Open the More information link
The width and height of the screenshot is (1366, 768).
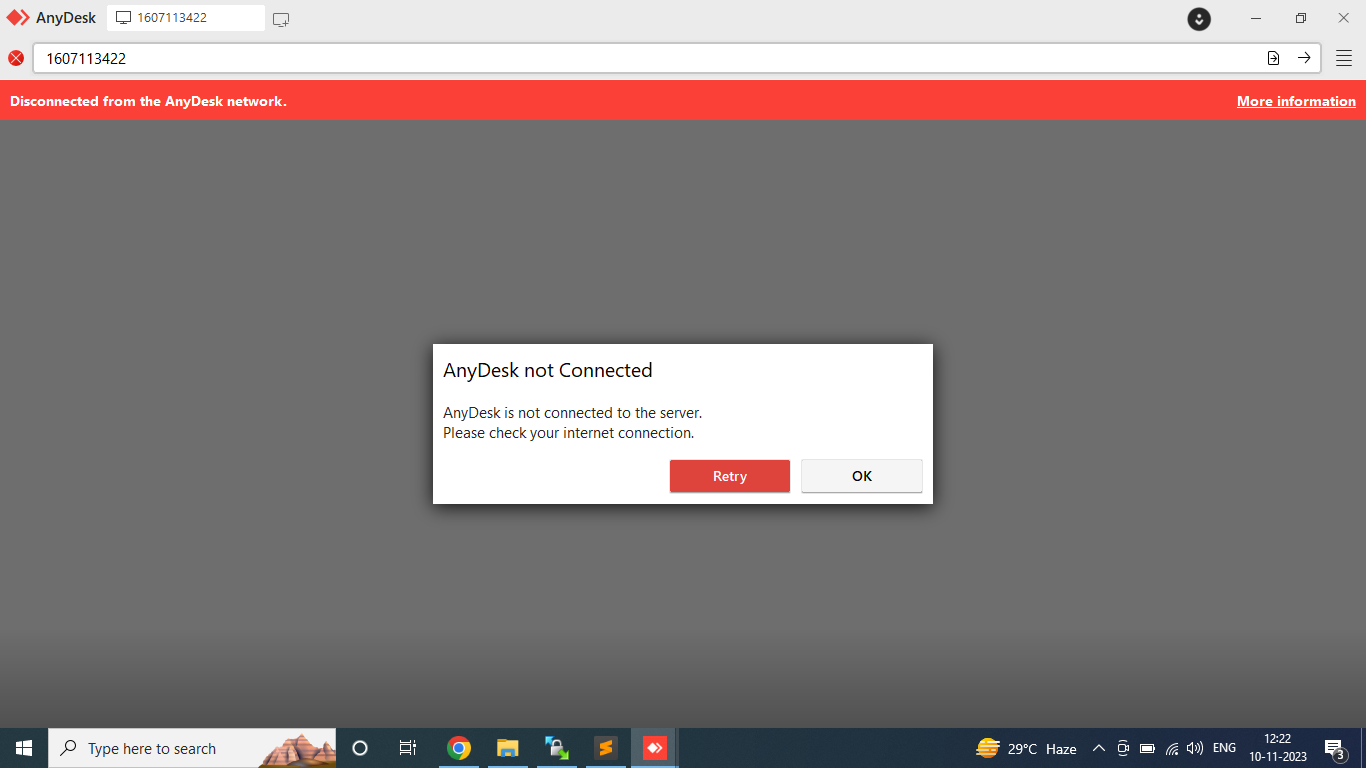pyautogui.click(x=1296, y=101)
